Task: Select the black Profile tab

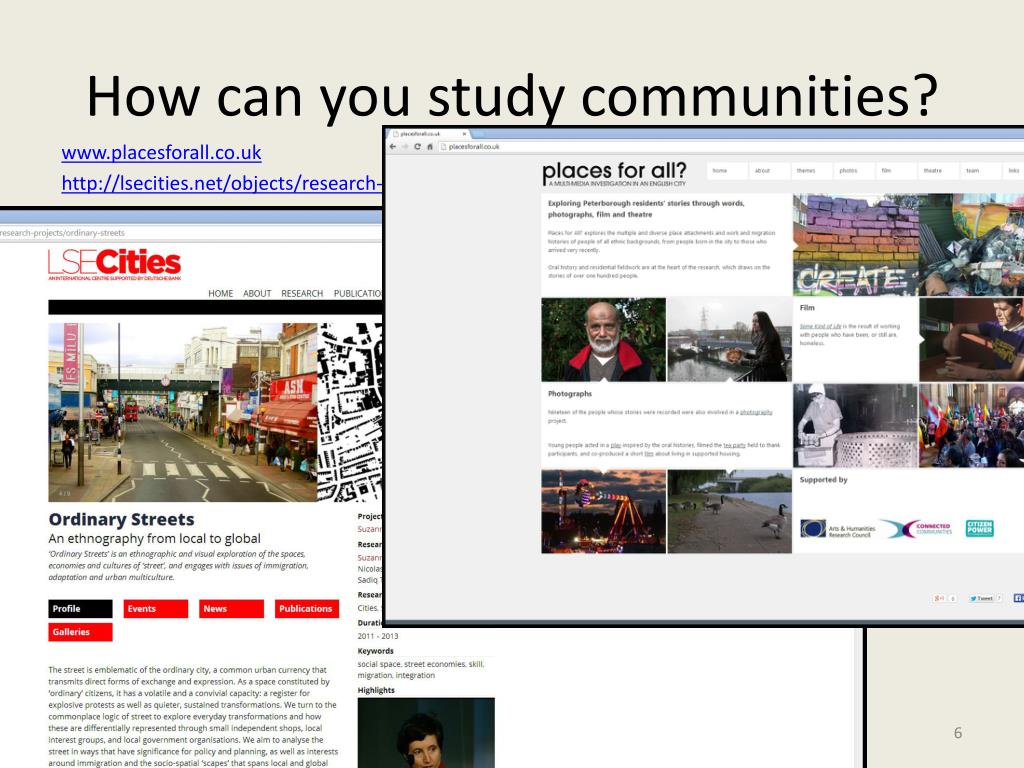Action: [x=80, y=609]
